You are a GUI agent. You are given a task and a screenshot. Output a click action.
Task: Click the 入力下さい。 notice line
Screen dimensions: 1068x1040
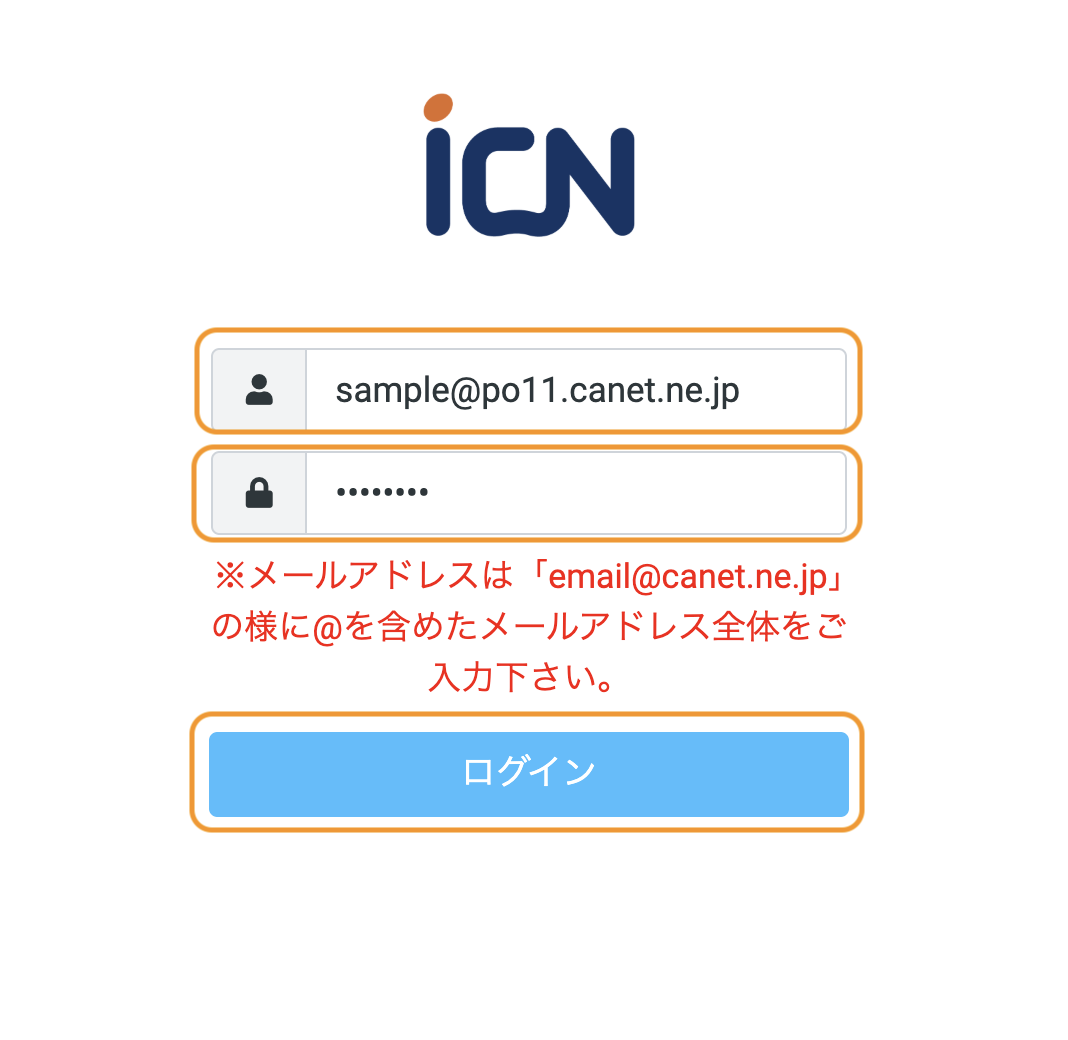(522, 677)
